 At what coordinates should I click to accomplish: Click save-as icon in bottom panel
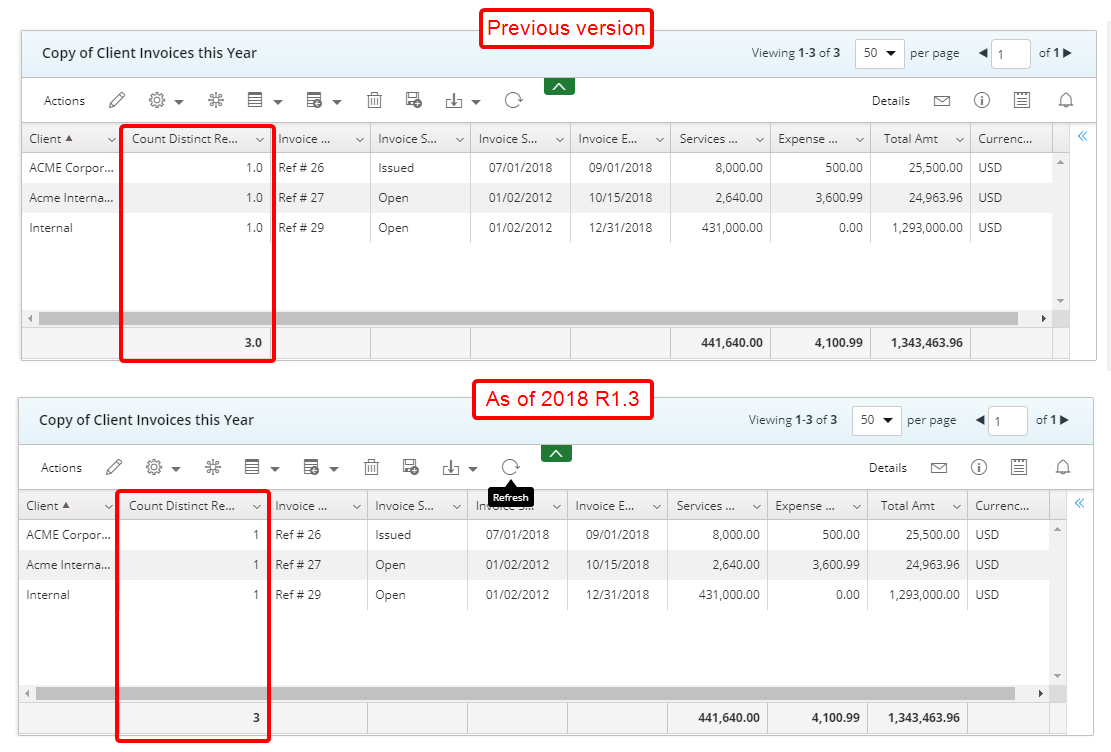[x=411, y=467]
